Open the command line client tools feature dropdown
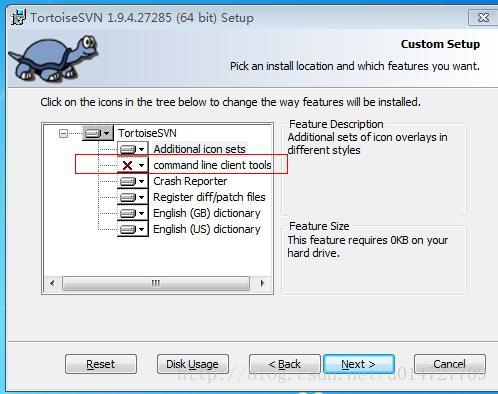 133,165
